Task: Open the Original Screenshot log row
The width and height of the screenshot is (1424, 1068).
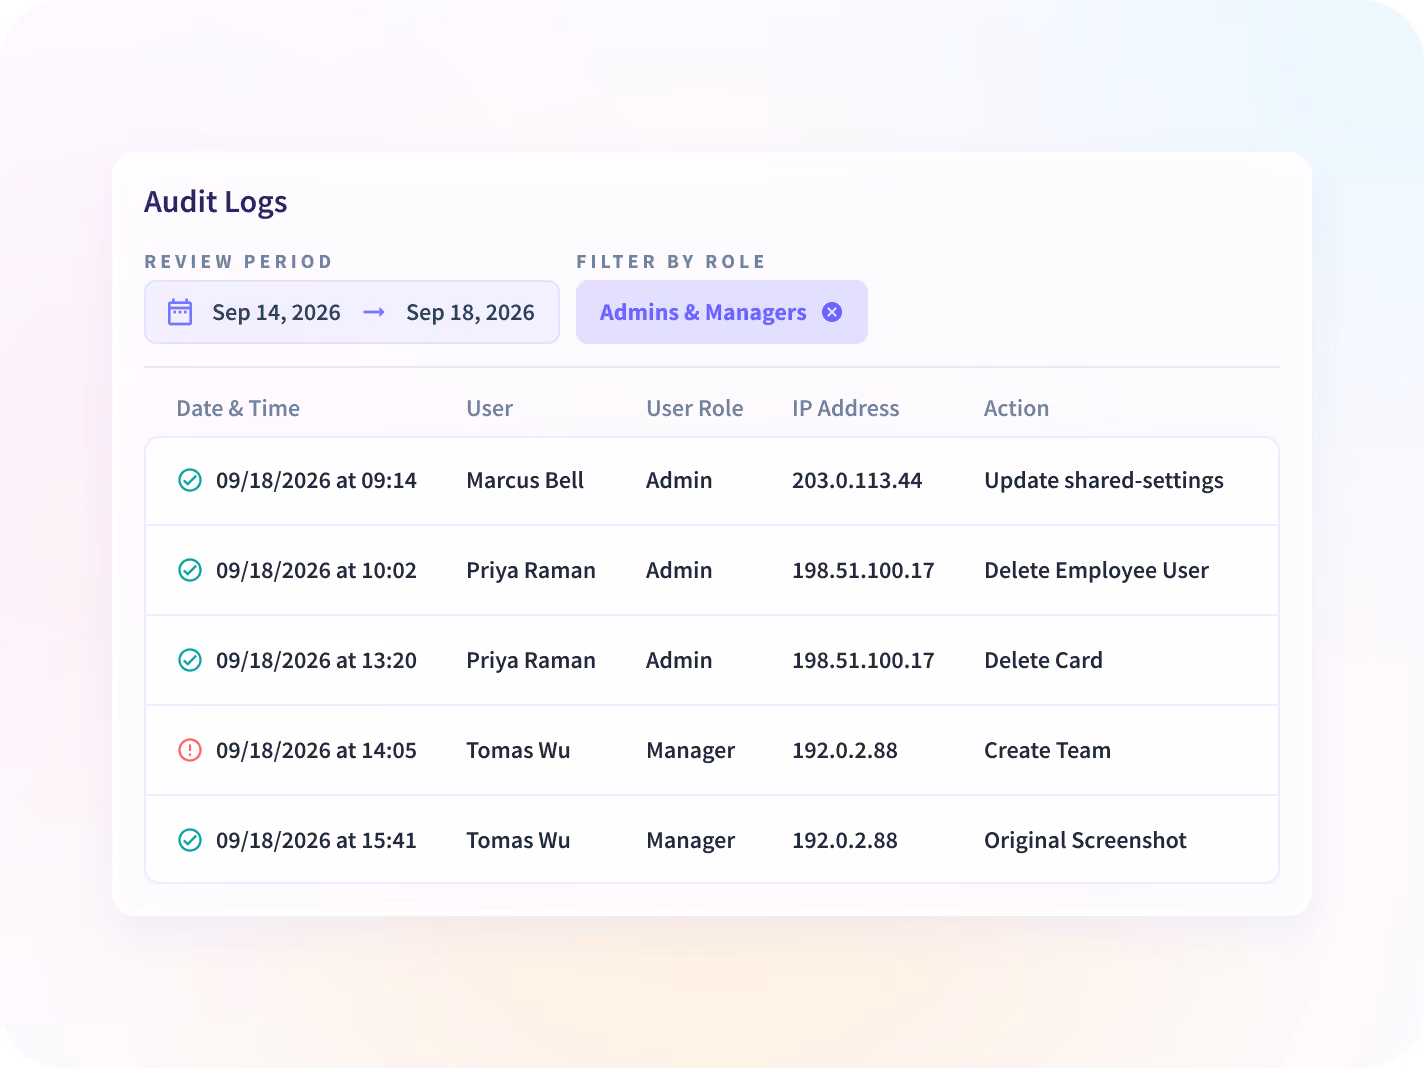Action: click(712, 839)
